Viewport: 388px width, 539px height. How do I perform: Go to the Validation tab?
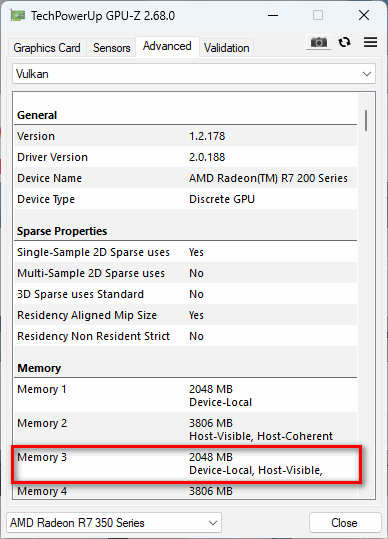point(226,48)
